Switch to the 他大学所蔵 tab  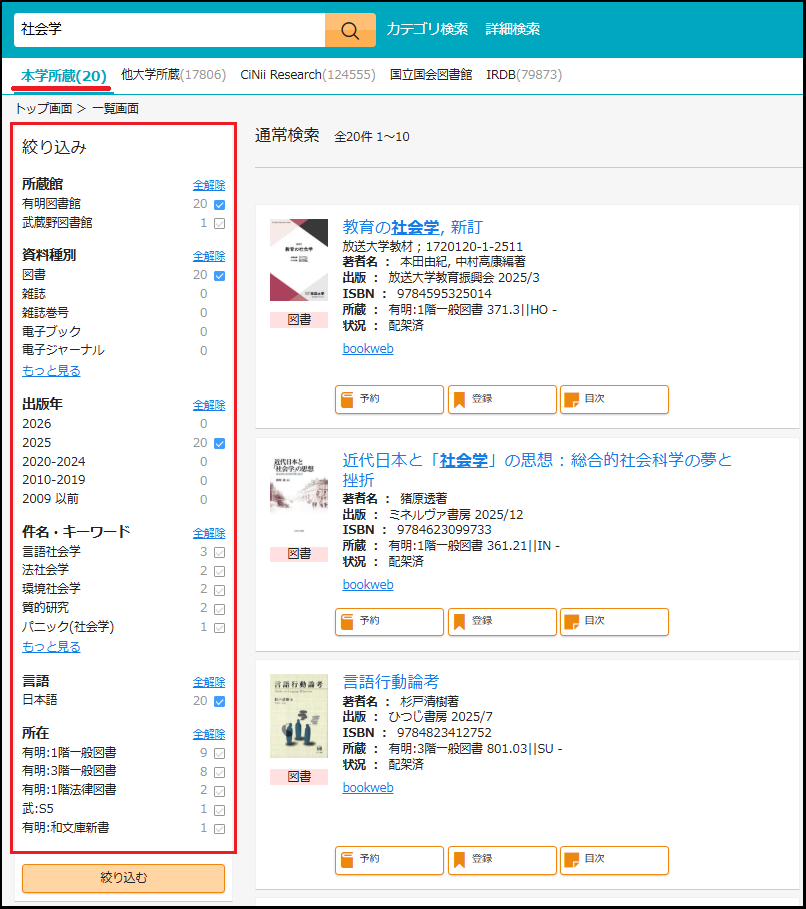pos(173,75)
